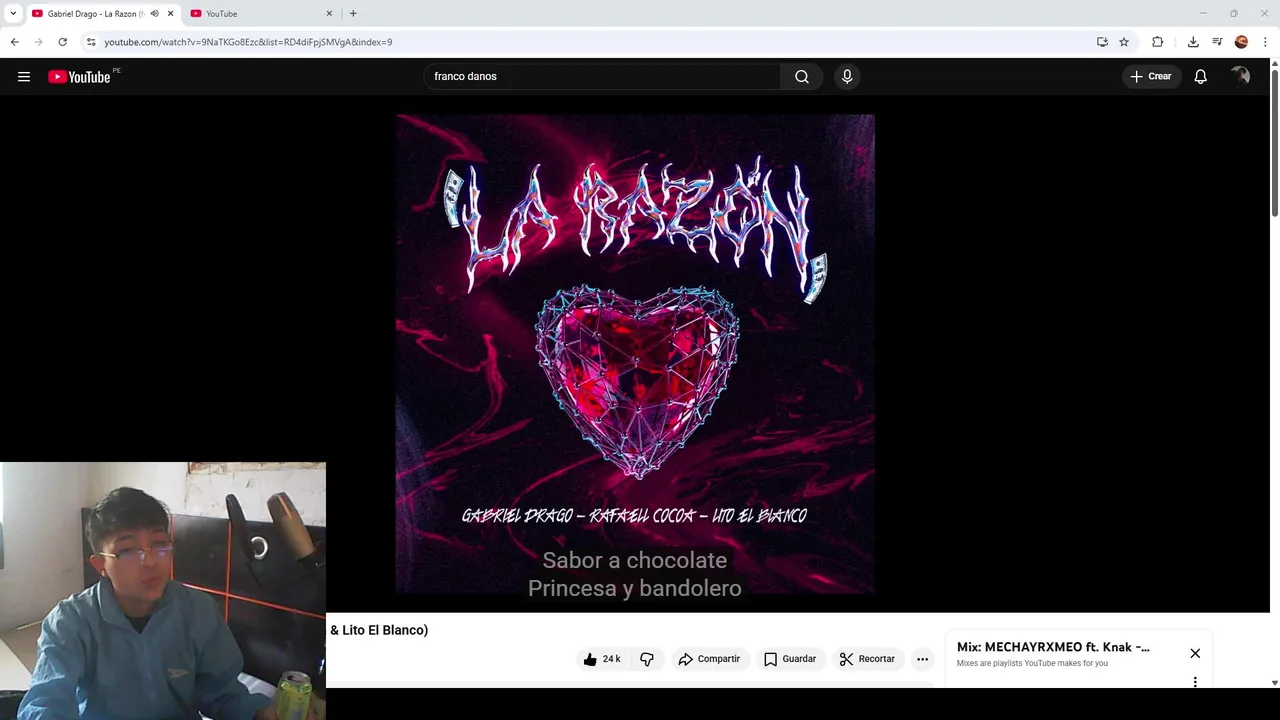Screen dimensions: 1280x720
Task: Close the Gabriel Drago tab
Action: tap(170, 14)
